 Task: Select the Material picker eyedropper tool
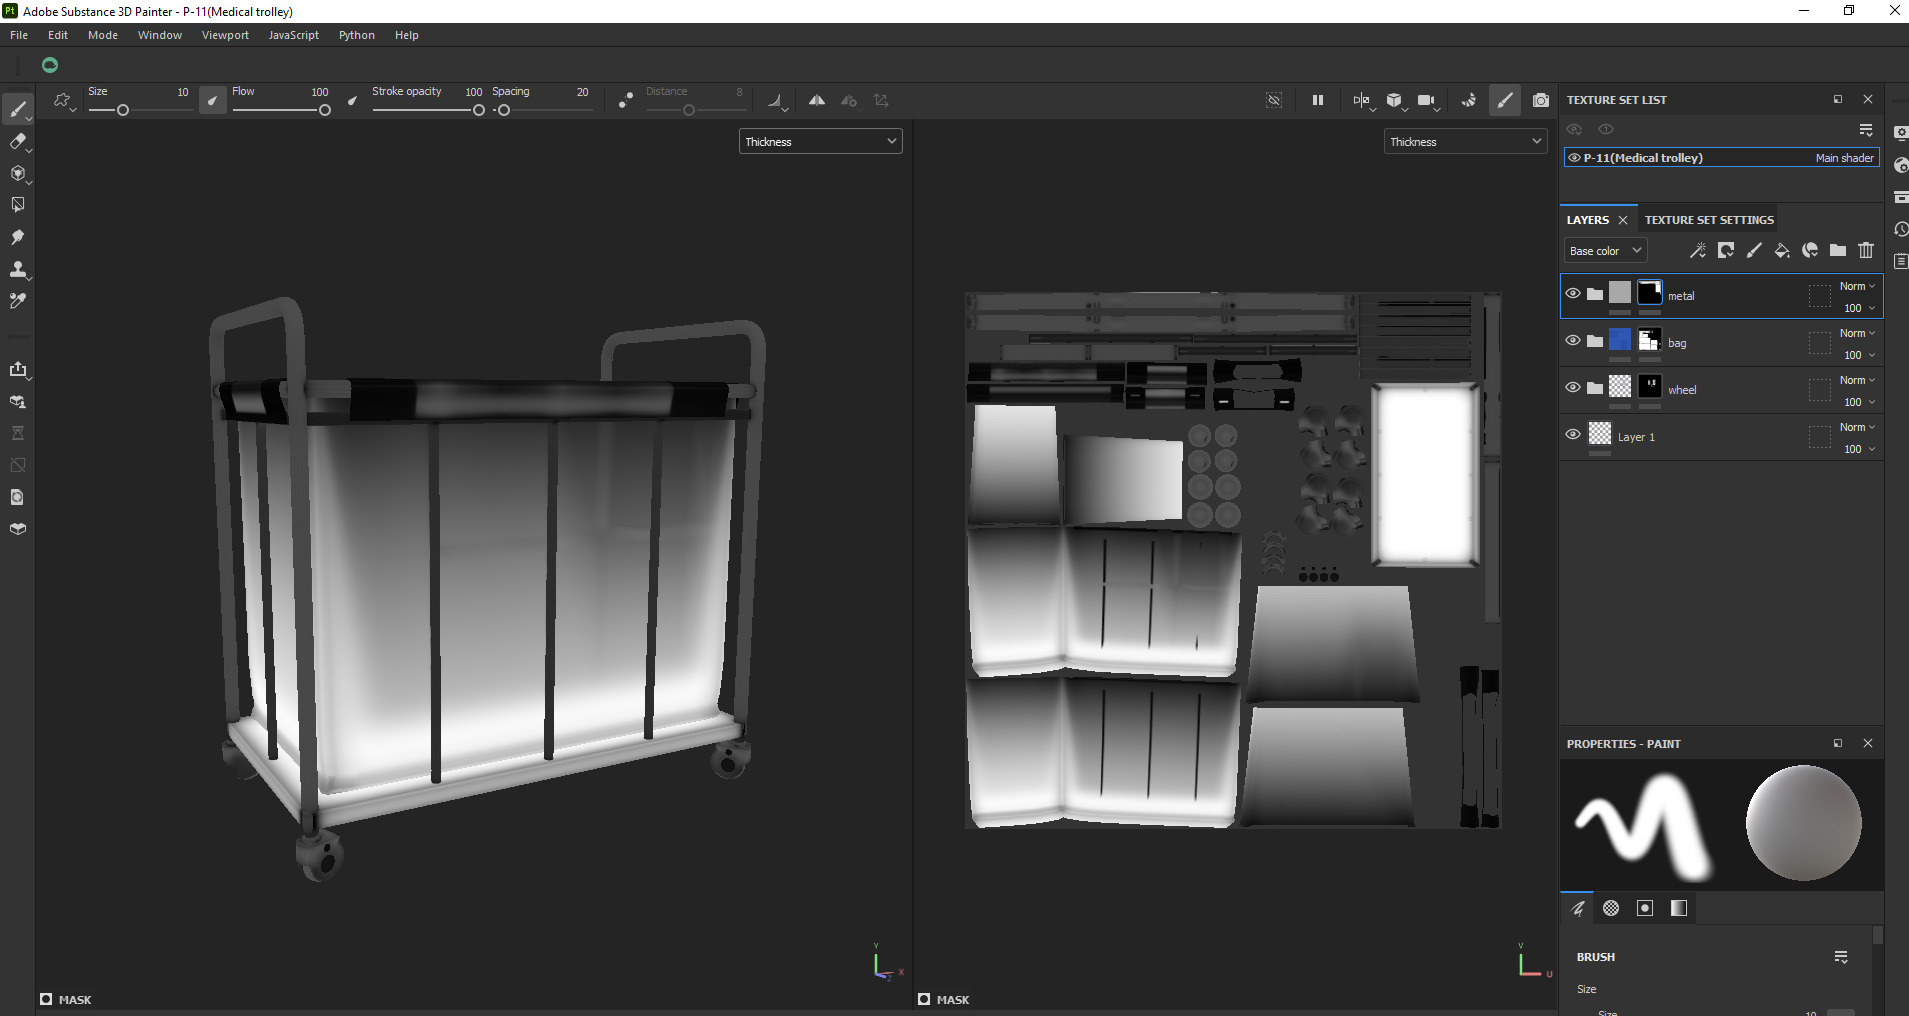click(x=18, y=301)
